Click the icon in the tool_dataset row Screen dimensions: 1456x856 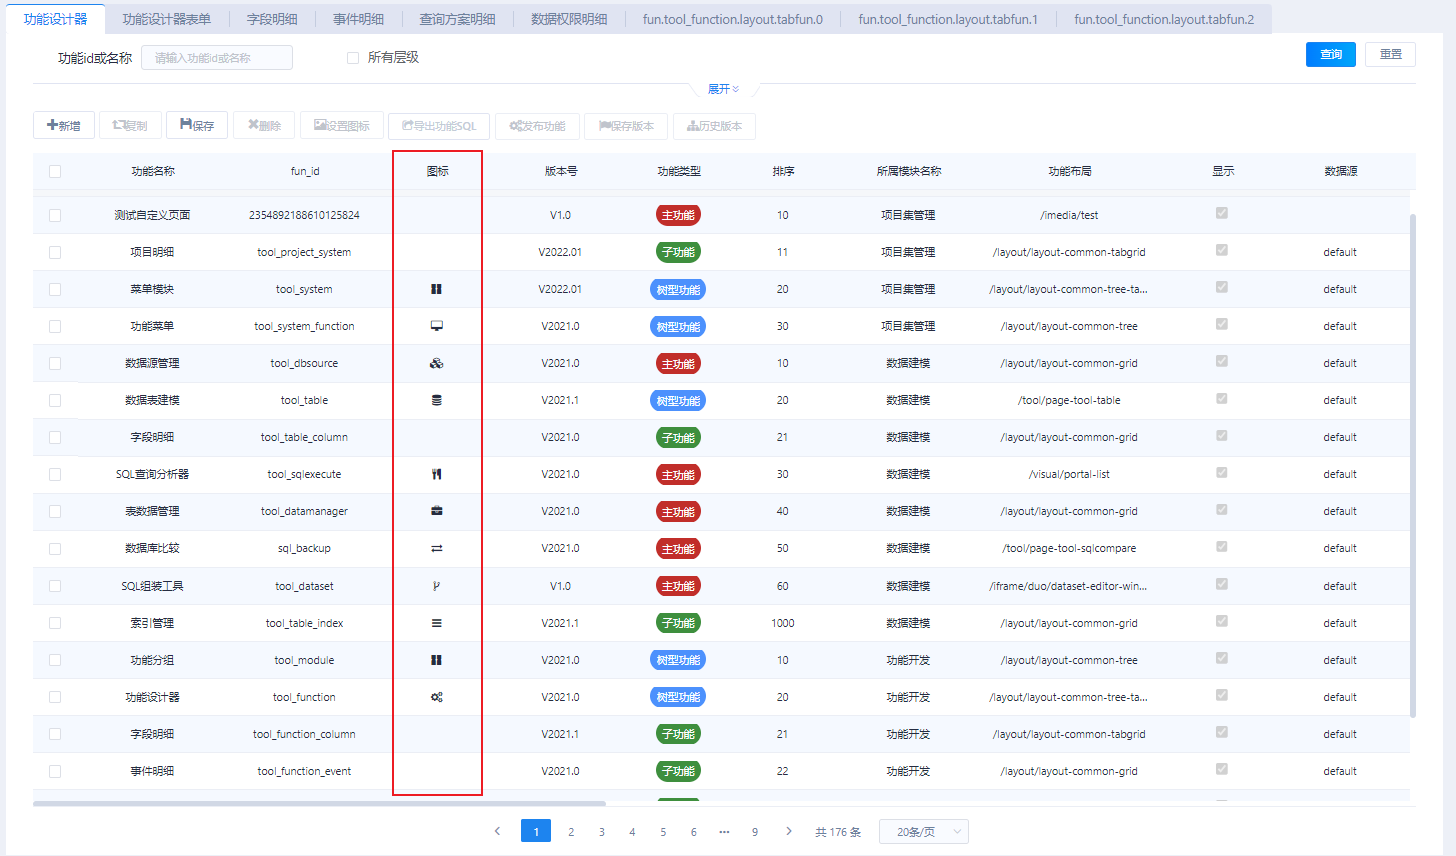(x=436, y=586)
